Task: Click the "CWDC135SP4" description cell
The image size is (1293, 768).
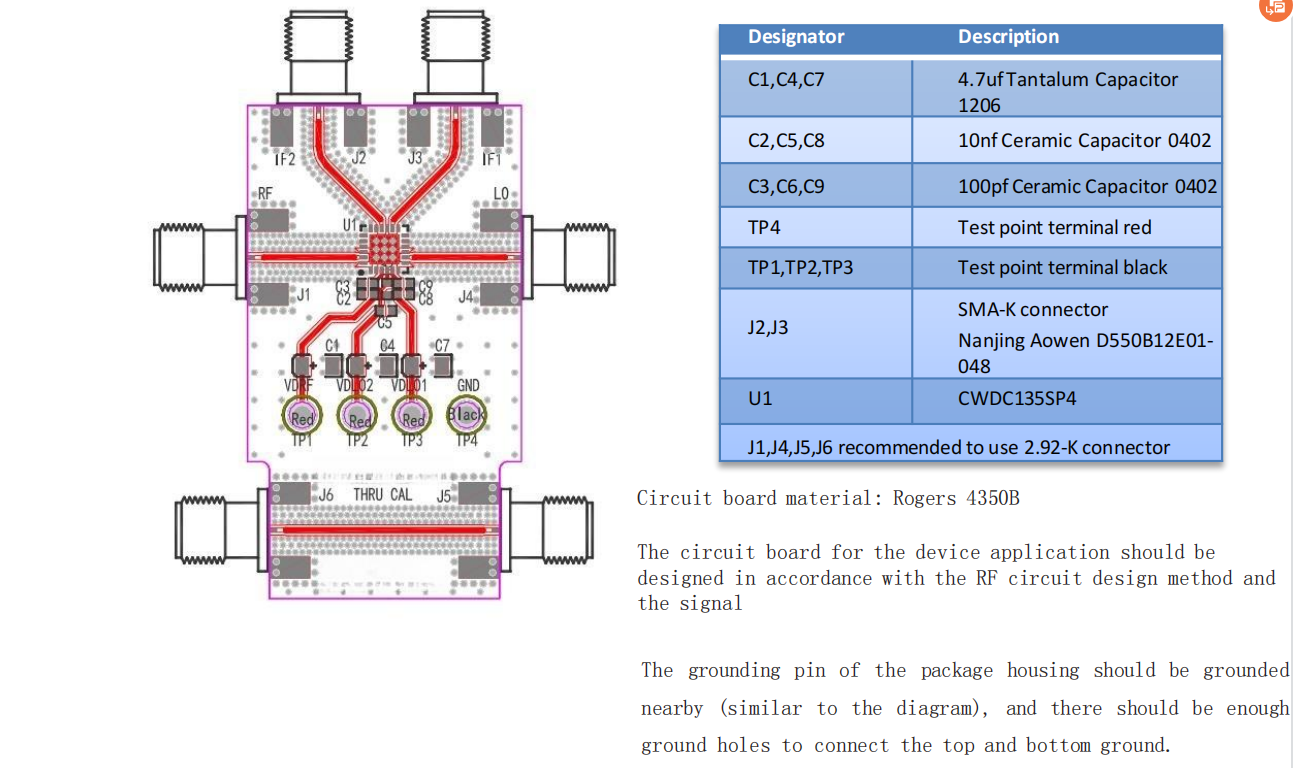Action: [1067, 400]
